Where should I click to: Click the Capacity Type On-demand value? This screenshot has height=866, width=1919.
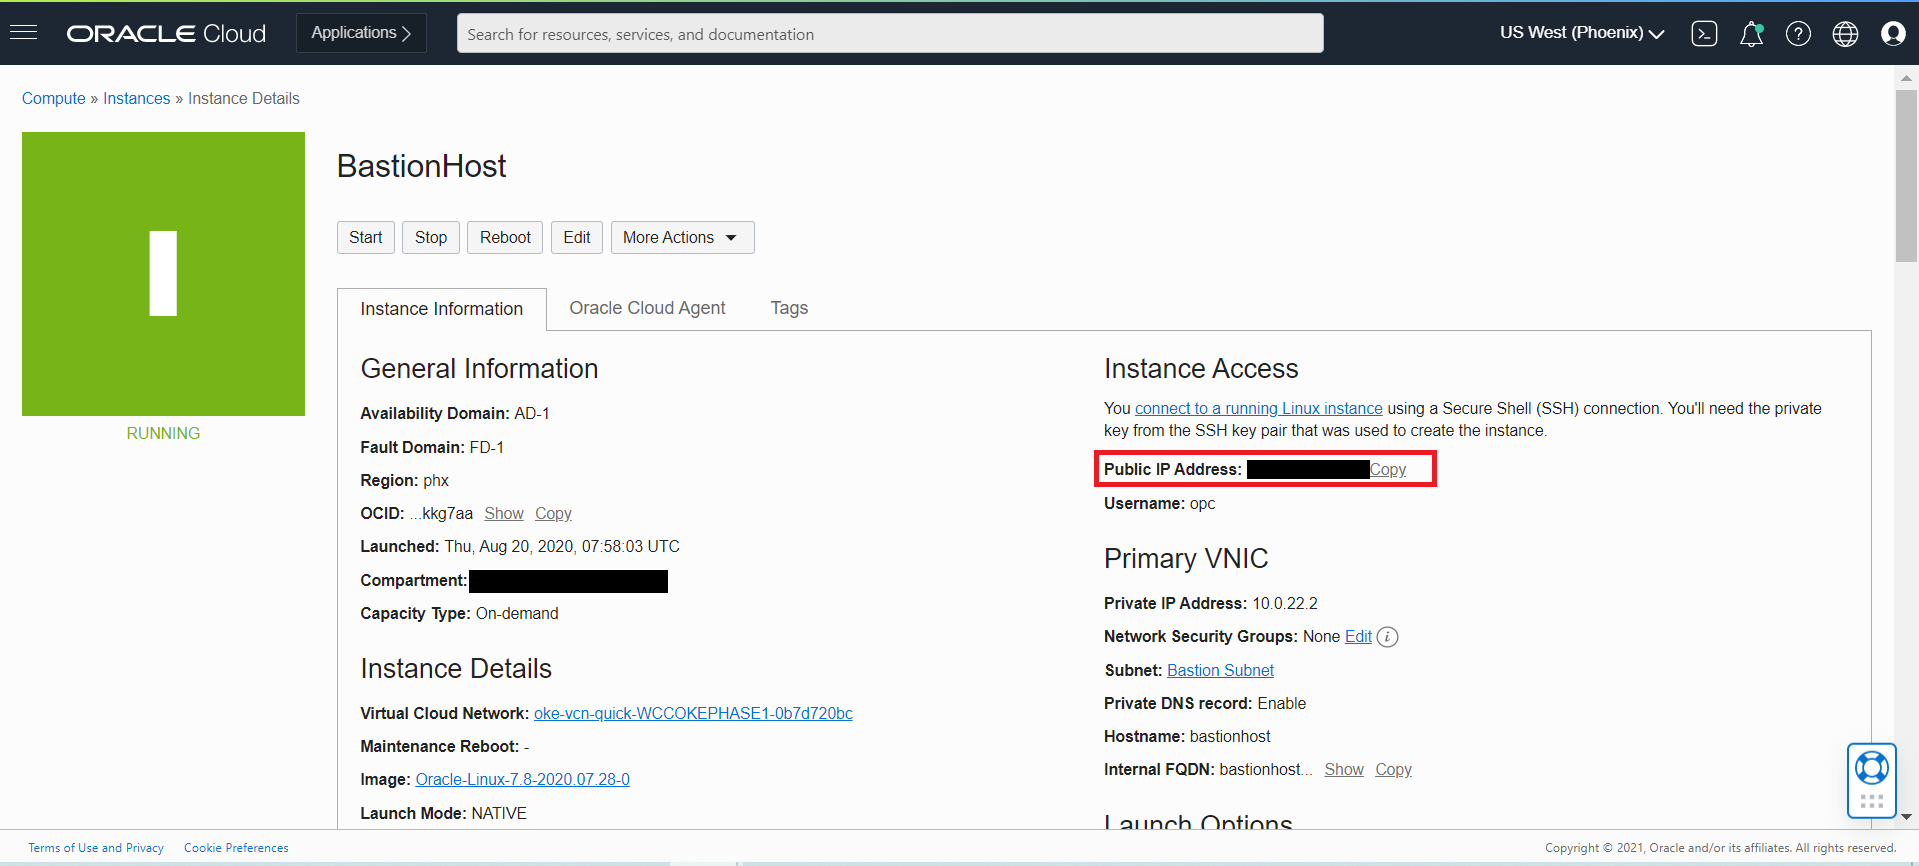[517, 613]
